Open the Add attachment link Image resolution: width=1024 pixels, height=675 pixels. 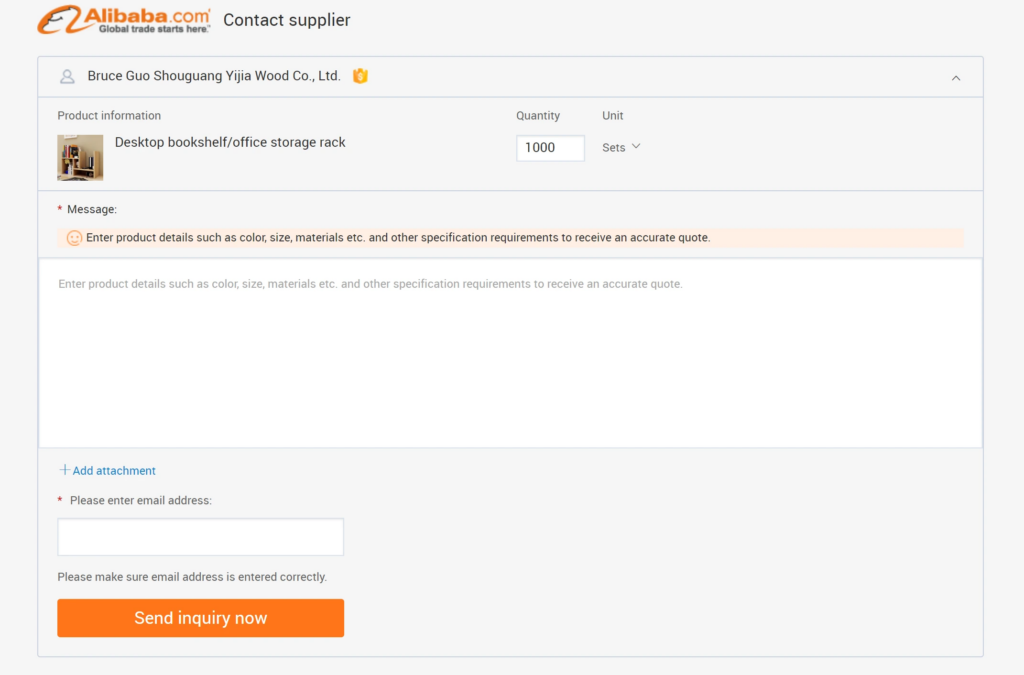(x=113, y=470)
